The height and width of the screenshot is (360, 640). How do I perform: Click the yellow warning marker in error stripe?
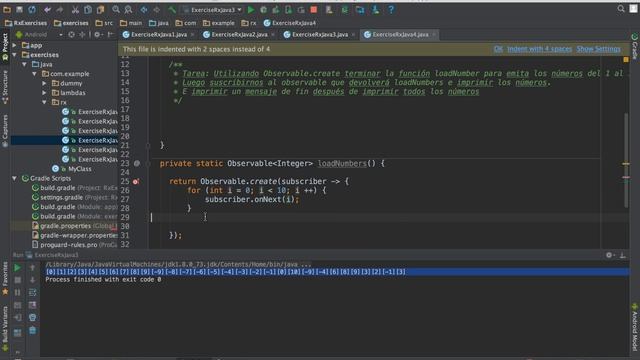pos(626,164)
